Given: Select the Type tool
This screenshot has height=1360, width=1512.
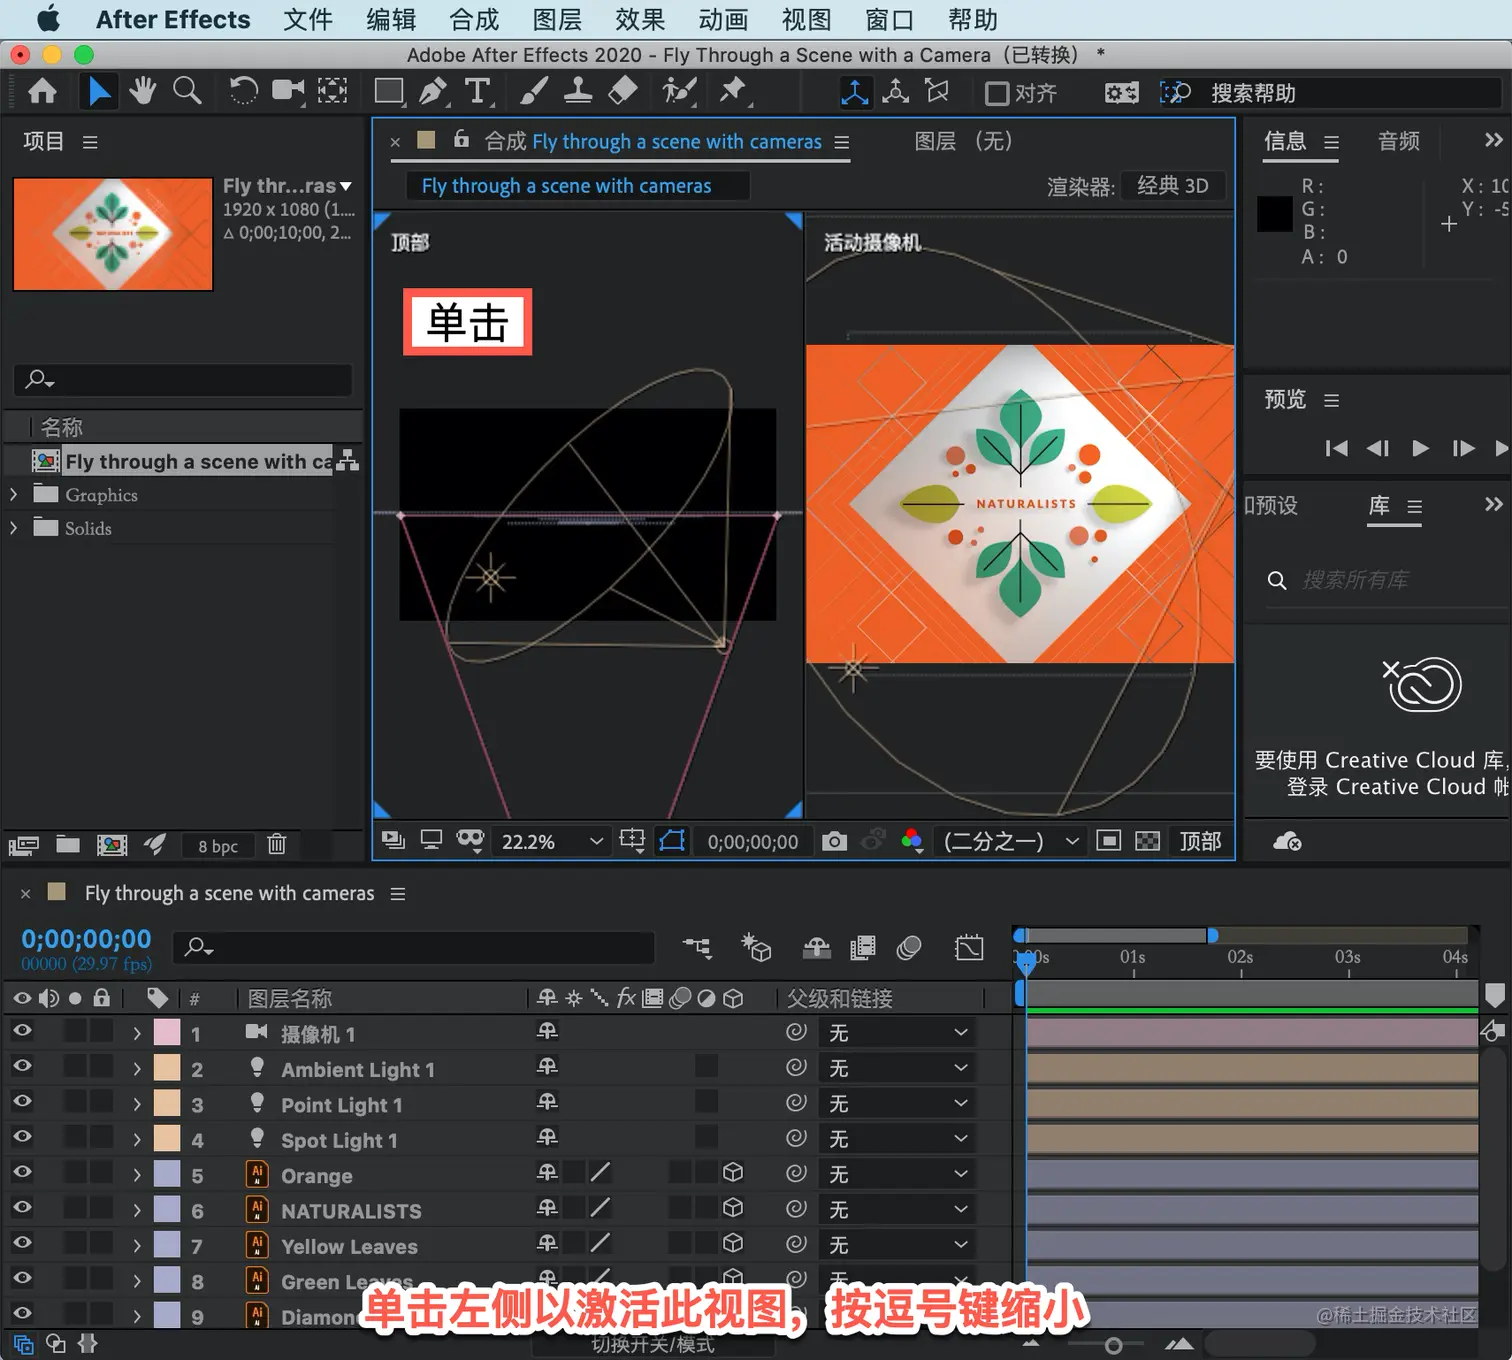Looking at the screenshot, I should point(478,92).
